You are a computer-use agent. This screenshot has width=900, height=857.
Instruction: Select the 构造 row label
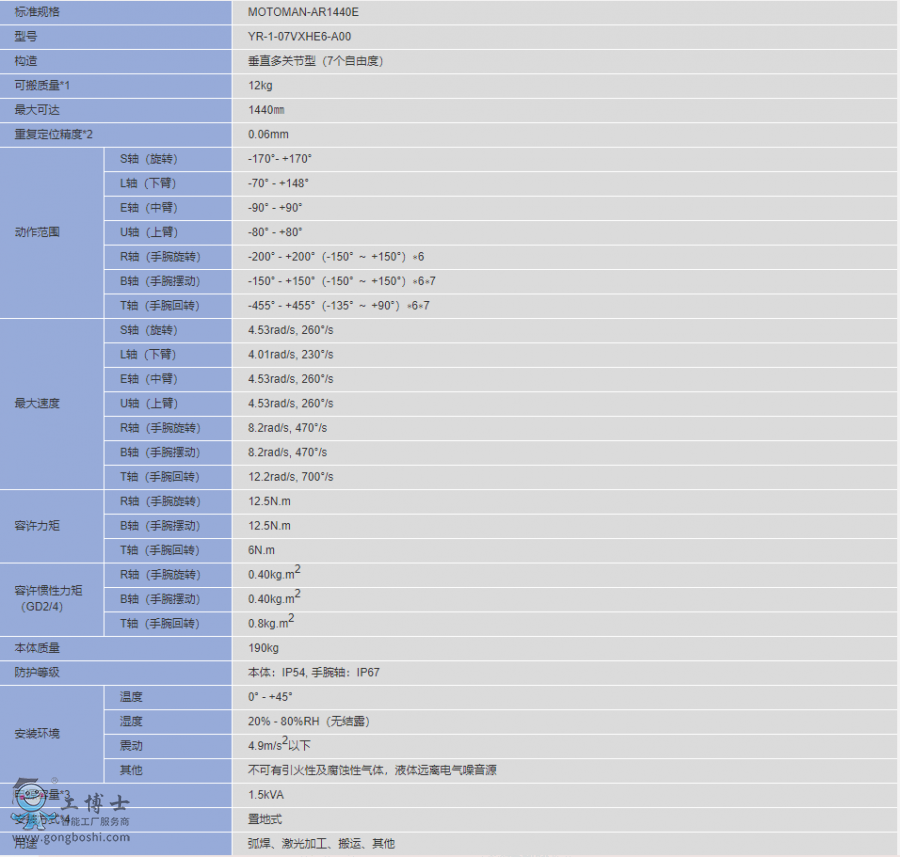coord(26,61)
